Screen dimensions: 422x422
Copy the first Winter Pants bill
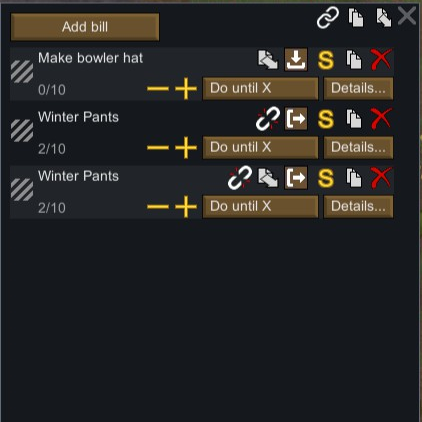pyautogui.click(x=354, y=119)
